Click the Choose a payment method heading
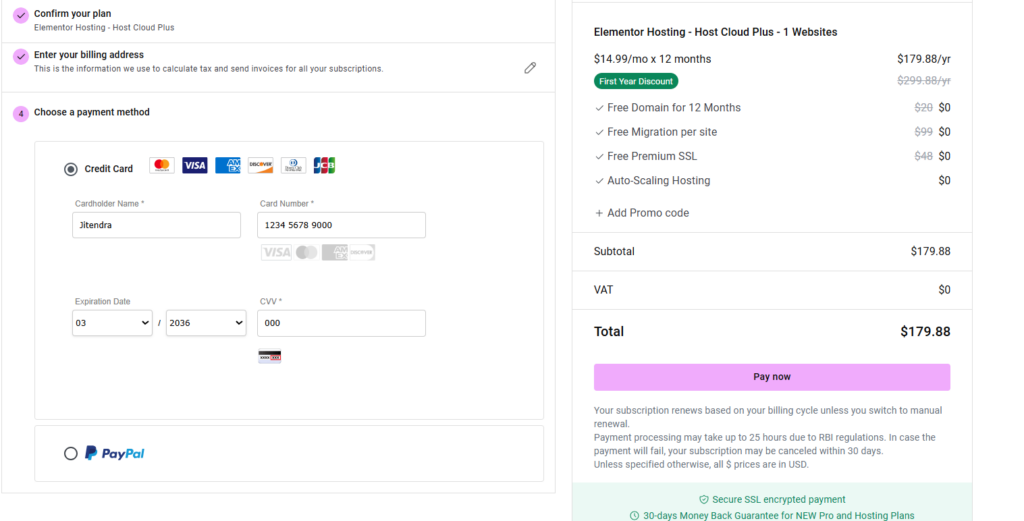The width and height of the screenshot is (1024, 521). pos(91,112)
